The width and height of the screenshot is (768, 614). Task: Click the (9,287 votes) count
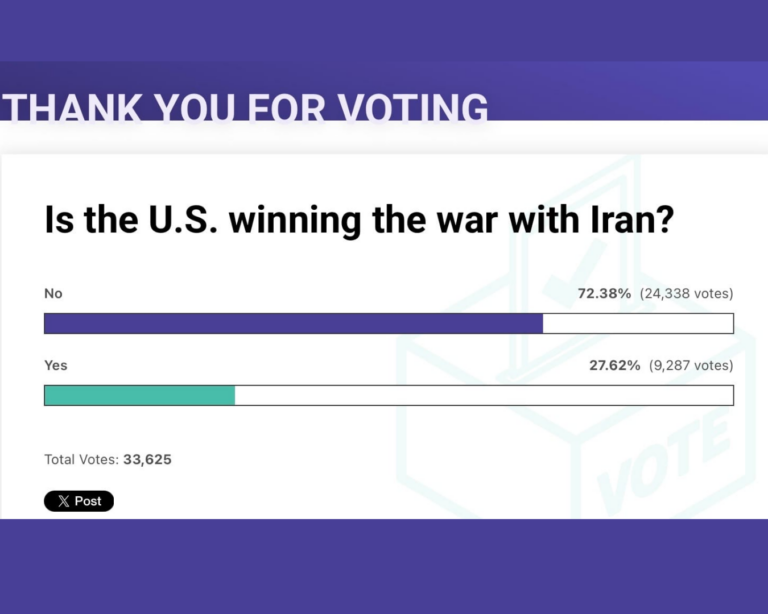(690, 366)
